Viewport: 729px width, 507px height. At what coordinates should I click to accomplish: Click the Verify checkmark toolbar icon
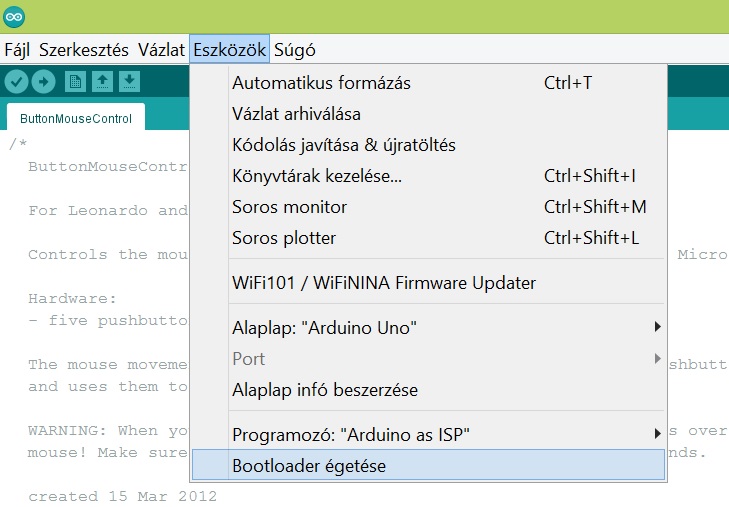(x=16, y=82)
